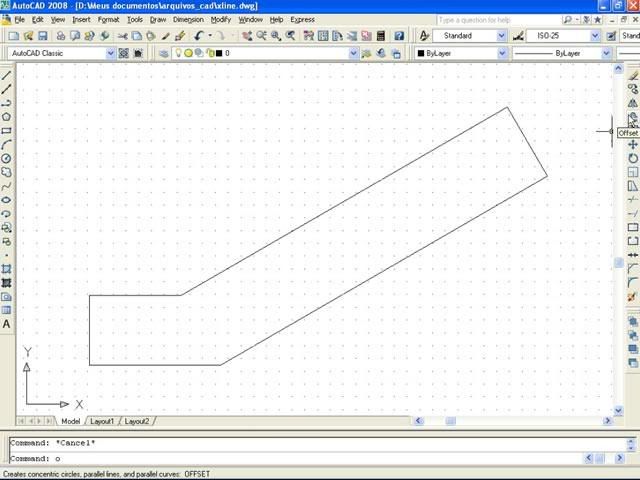Switch to the Layout1 tab
The width and height of the screenshot is (640, 480).
pos(102,421)
